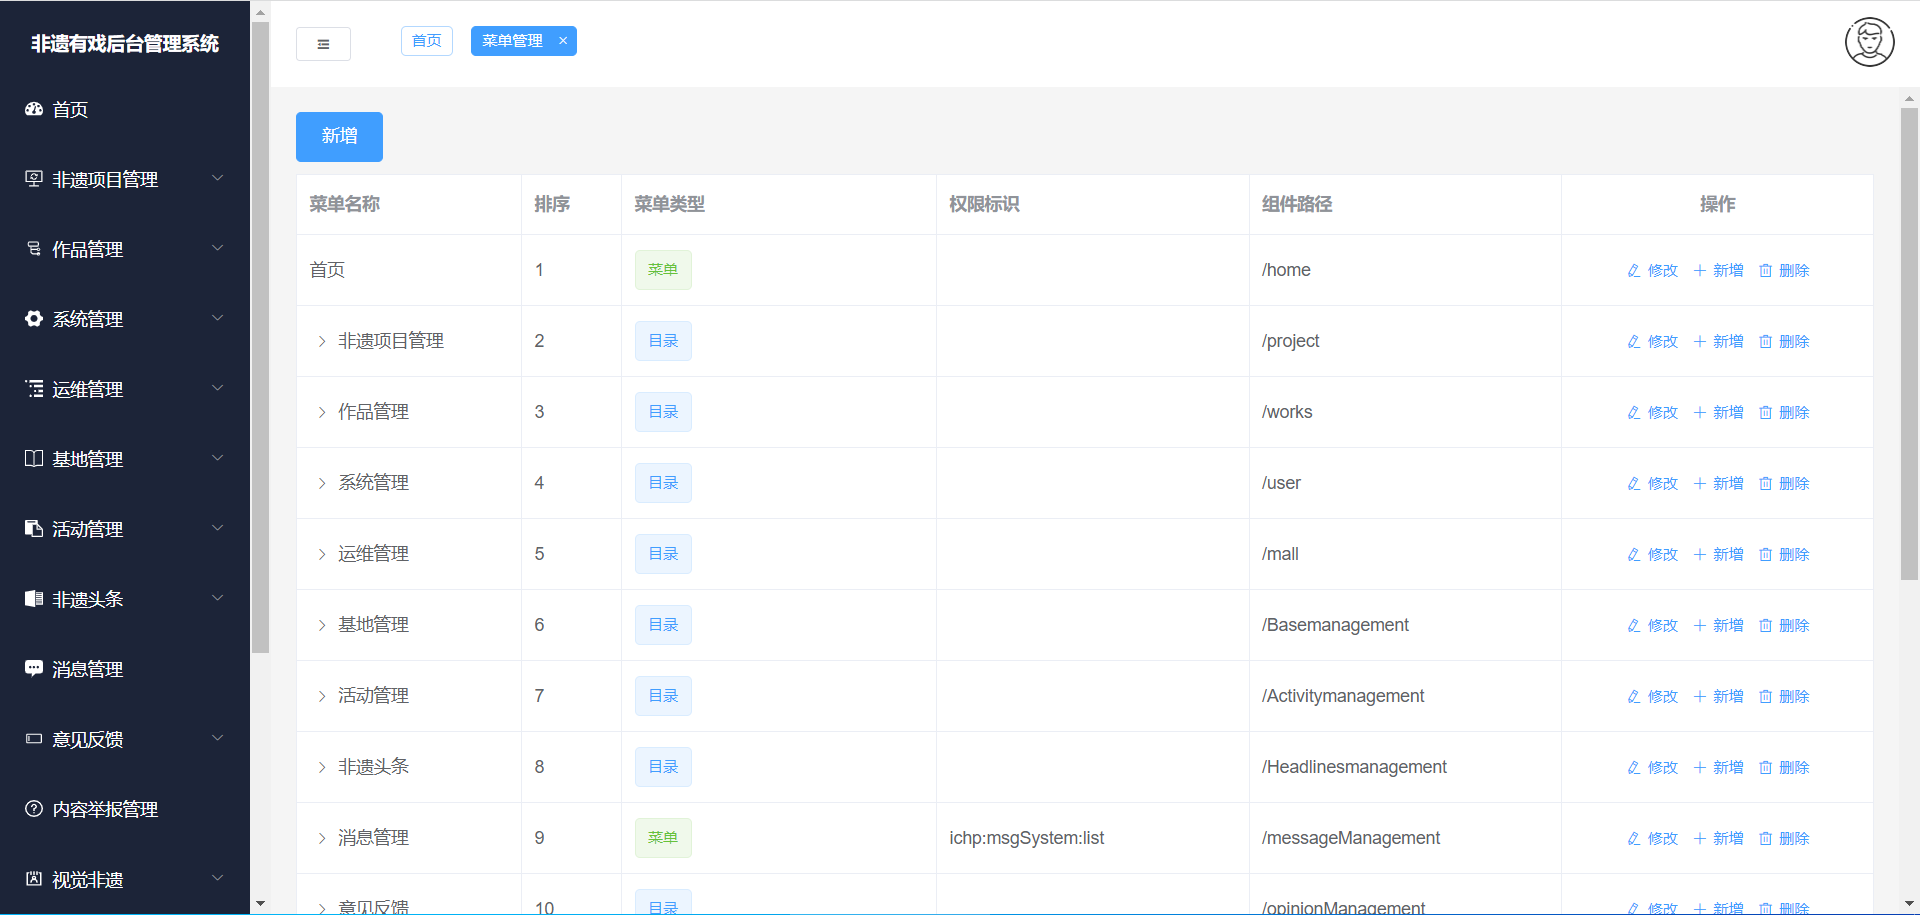
Task: Click the 非遗项目管理 sidebar icon
Action: click(x=34, y=179)
